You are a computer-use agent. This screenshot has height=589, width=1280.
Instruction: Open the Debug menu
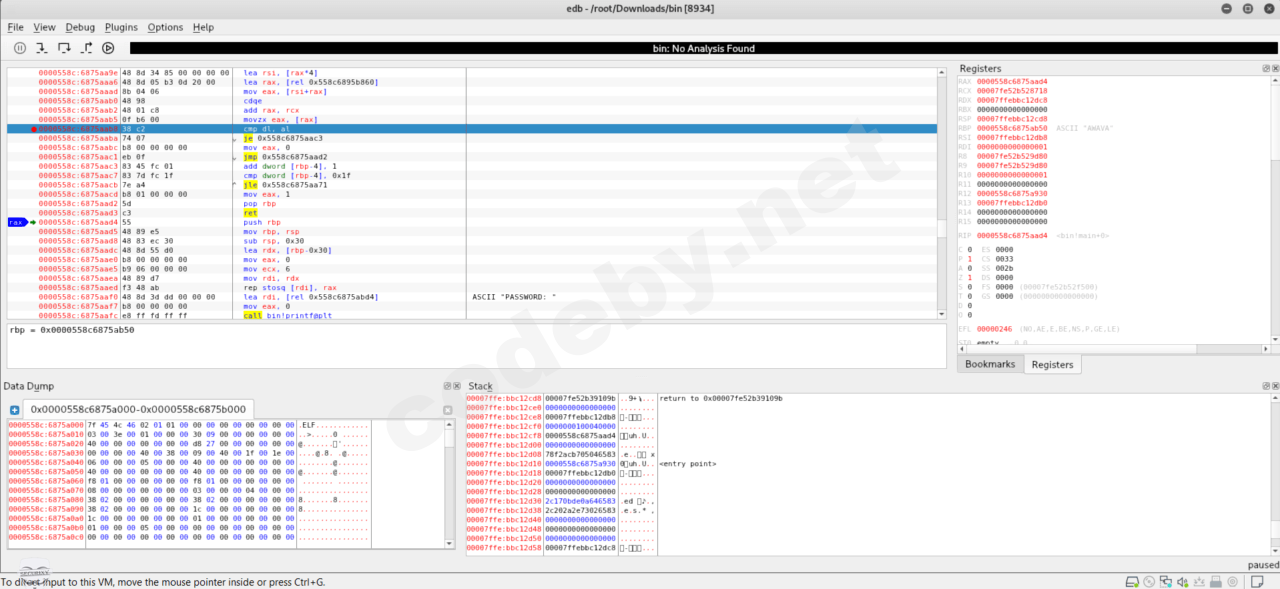pyautogui.click(x=80, y=27)
